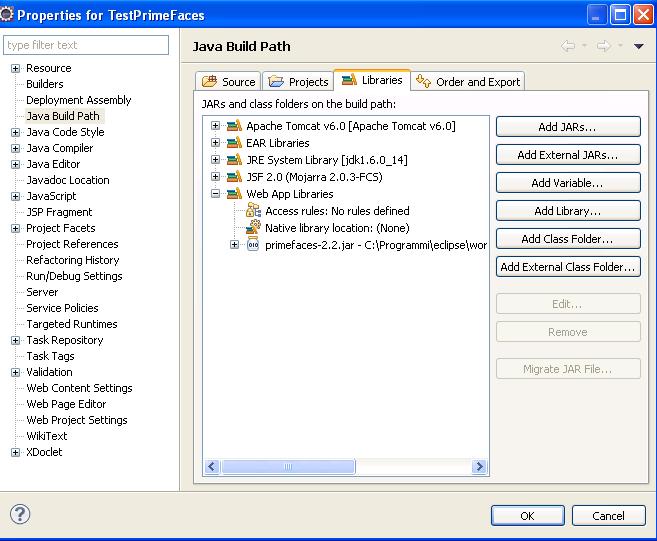657x541 pixels.
Task: Click the JSF 2.0 library icon
Action: 234,177
